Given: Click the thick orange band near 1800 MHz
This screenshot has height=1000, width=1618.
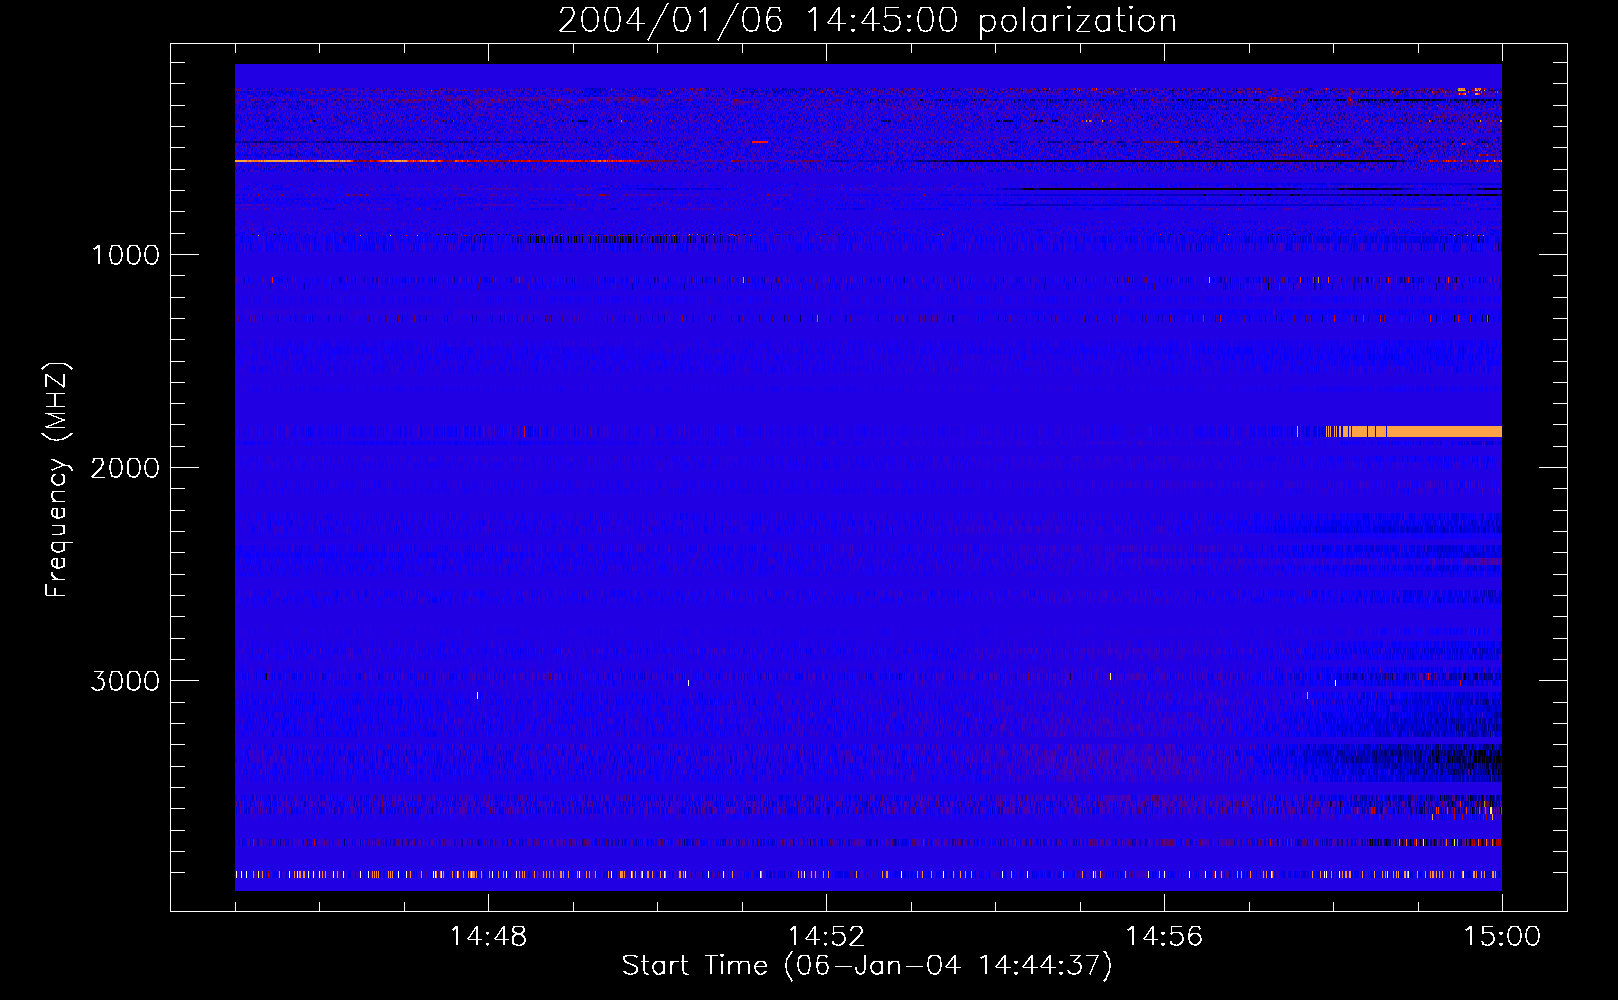Looking at the screenshot, I should click(x=1414, y=432).
